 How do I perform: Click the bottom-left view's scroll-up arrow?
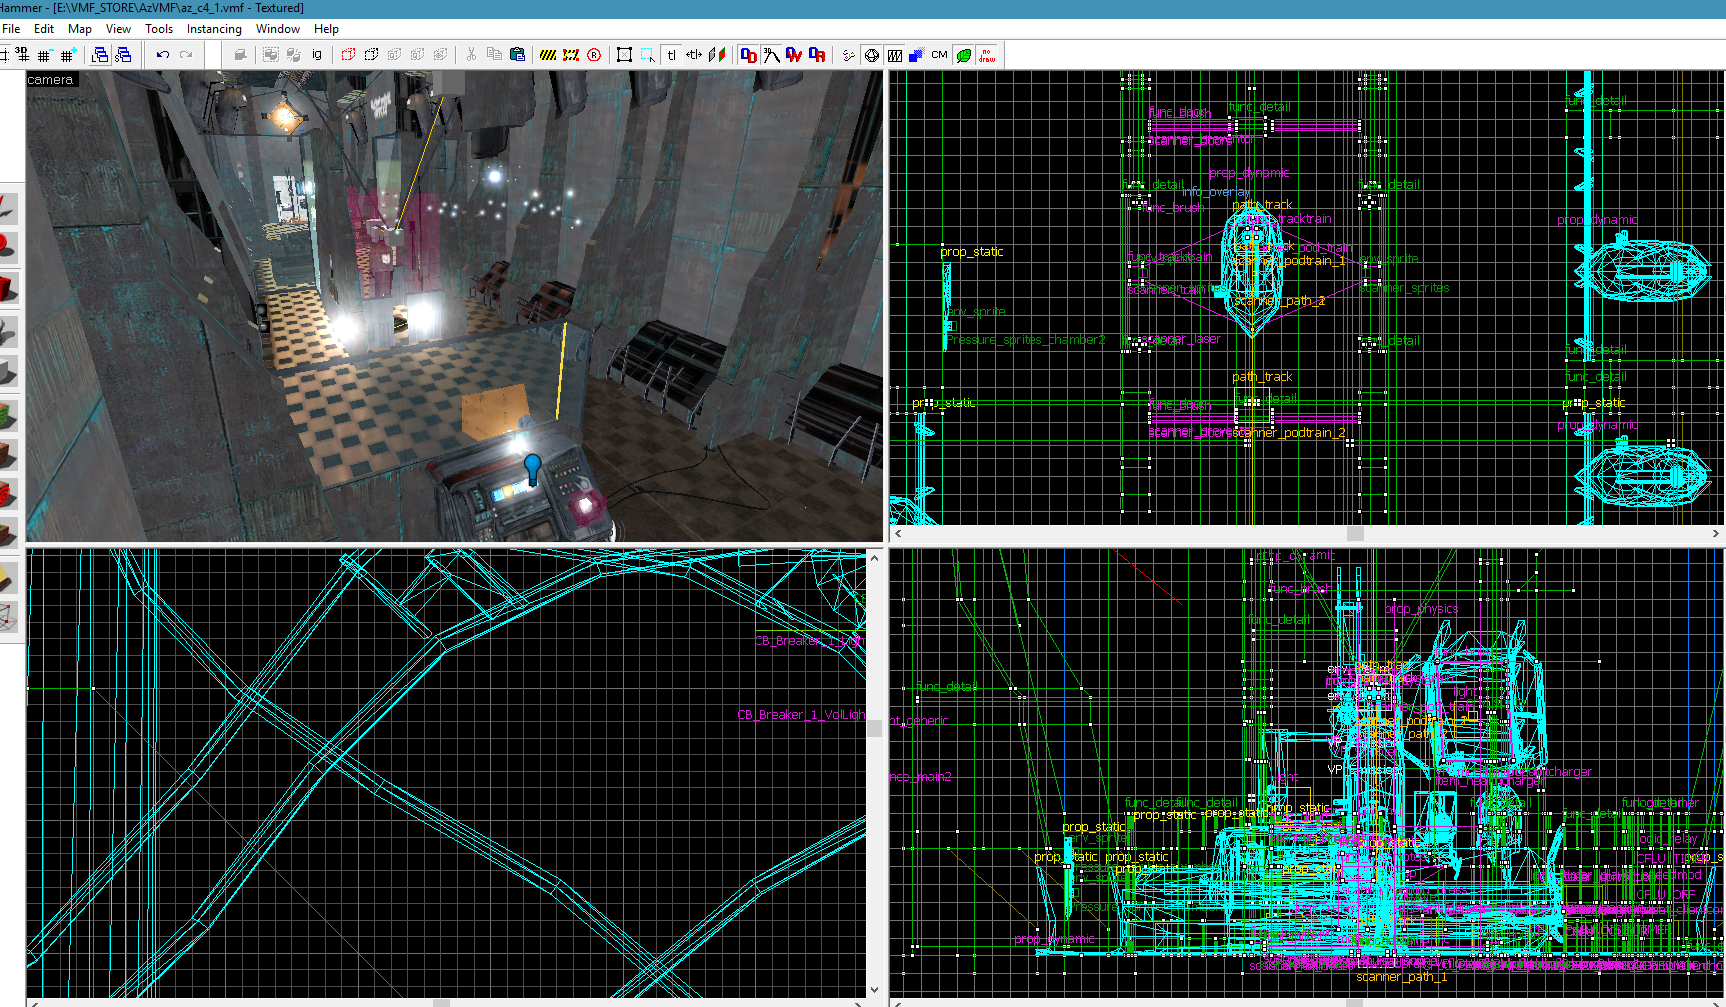pos(875,556)
